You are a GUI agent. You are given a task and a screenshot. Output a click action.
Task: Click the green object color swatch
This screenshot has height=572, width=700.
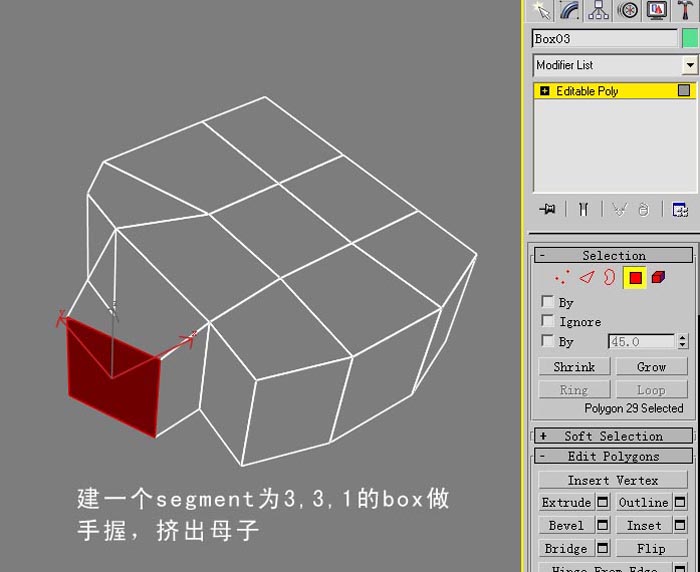pyautogui.click(x=690, y=38)
